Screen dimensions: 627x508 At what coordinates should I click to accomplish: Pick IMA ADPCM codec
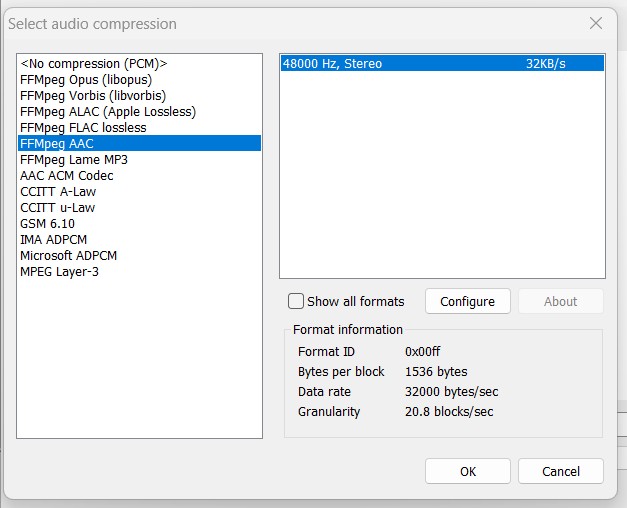pos(53,240)
